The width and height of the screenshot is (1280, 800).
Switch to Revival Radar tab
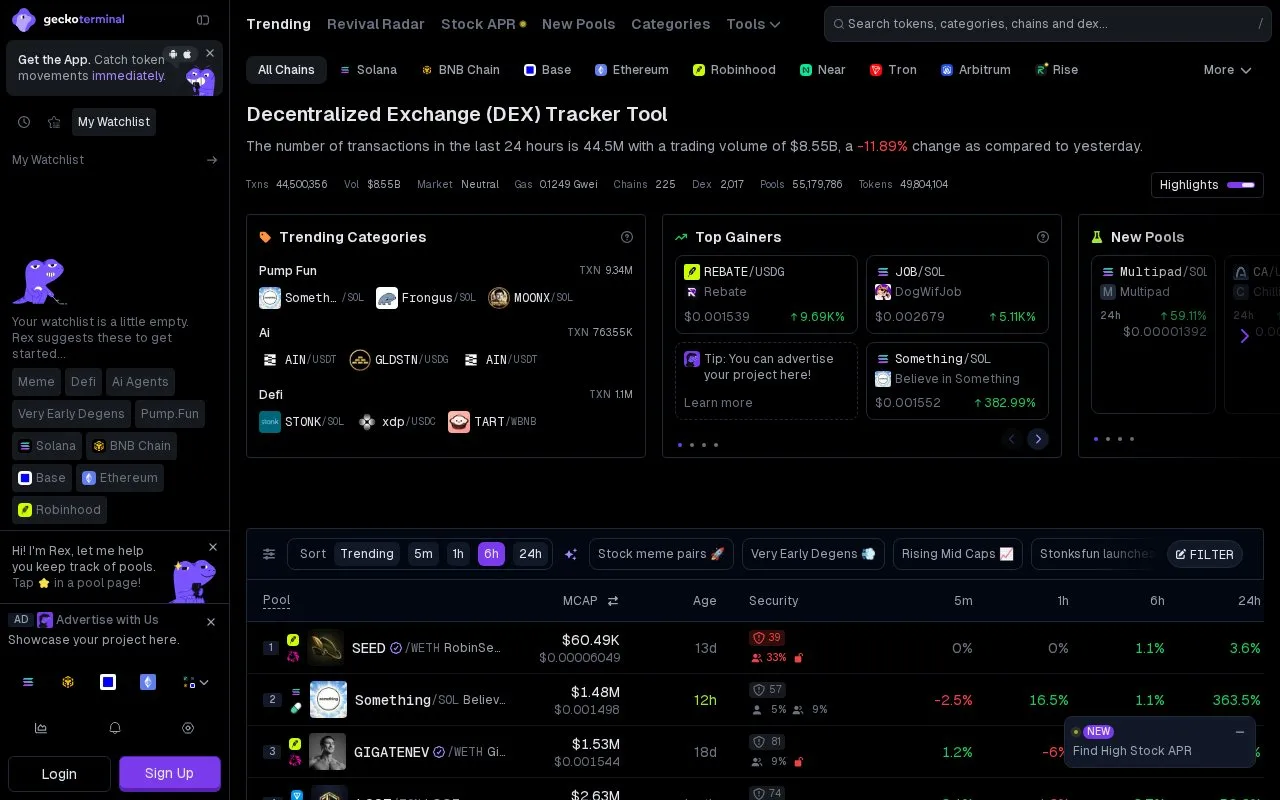(376, 24)
